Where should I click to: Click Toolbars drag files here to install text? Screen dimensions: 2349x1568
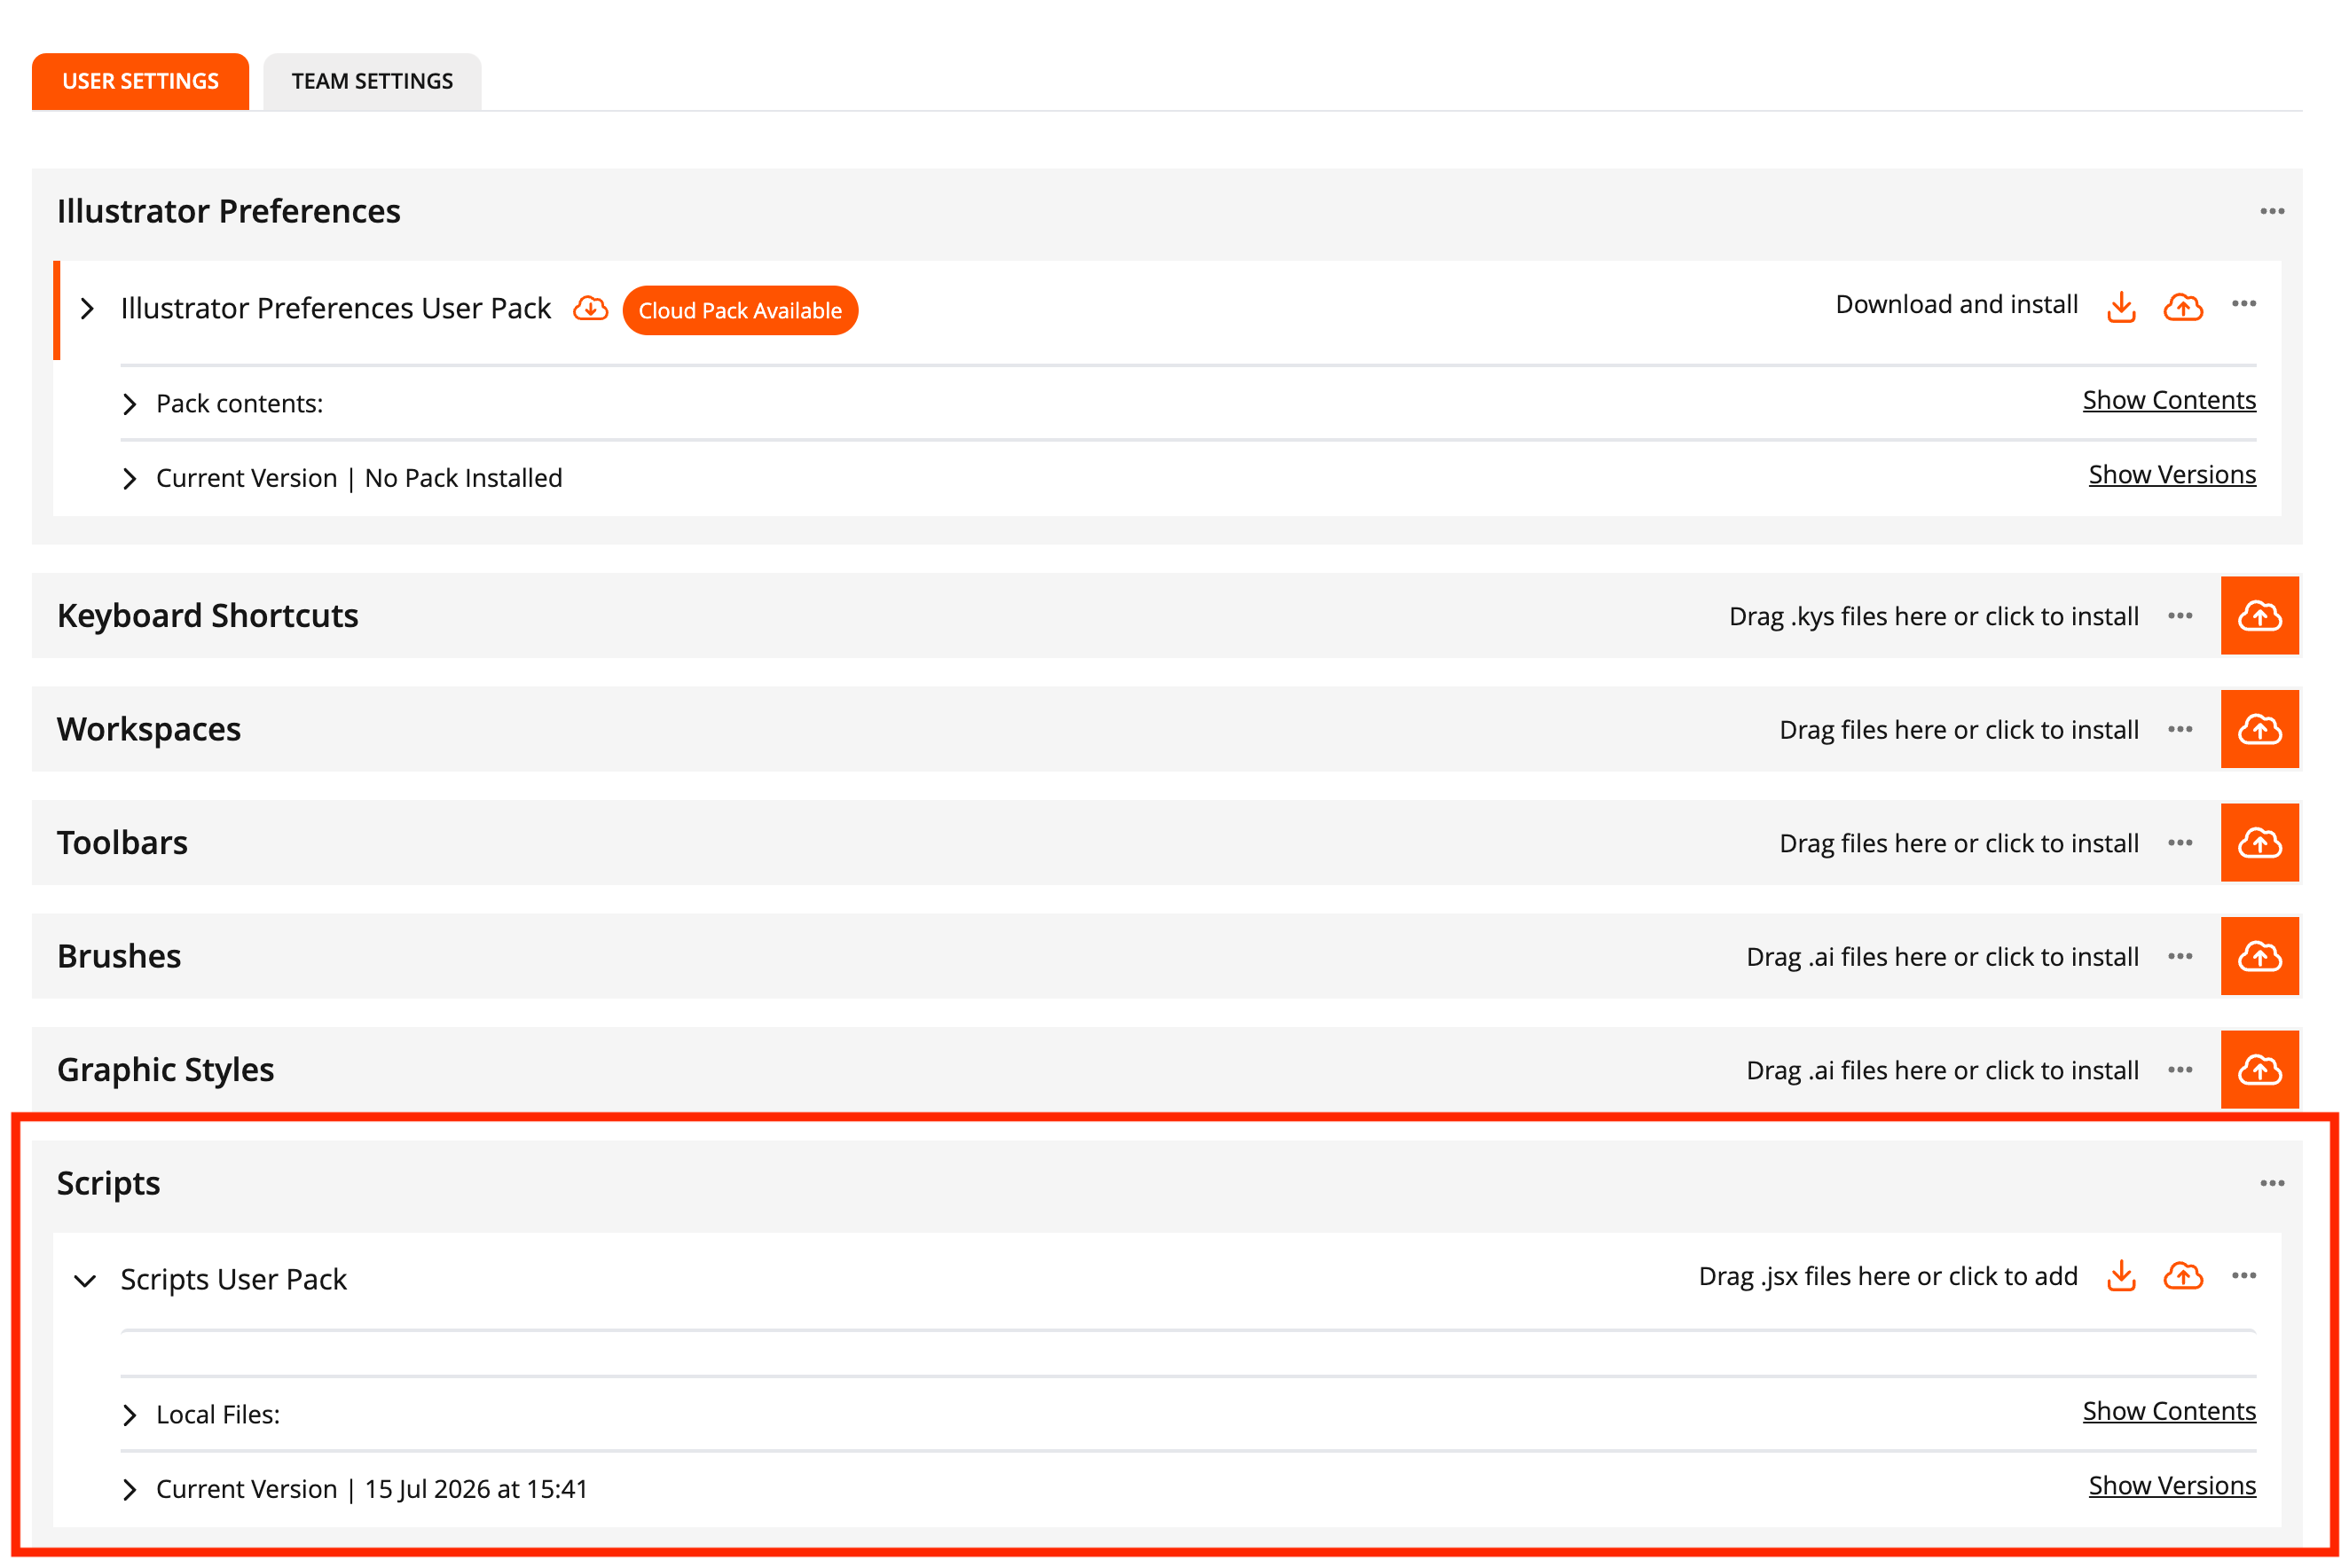point(1958,843)
